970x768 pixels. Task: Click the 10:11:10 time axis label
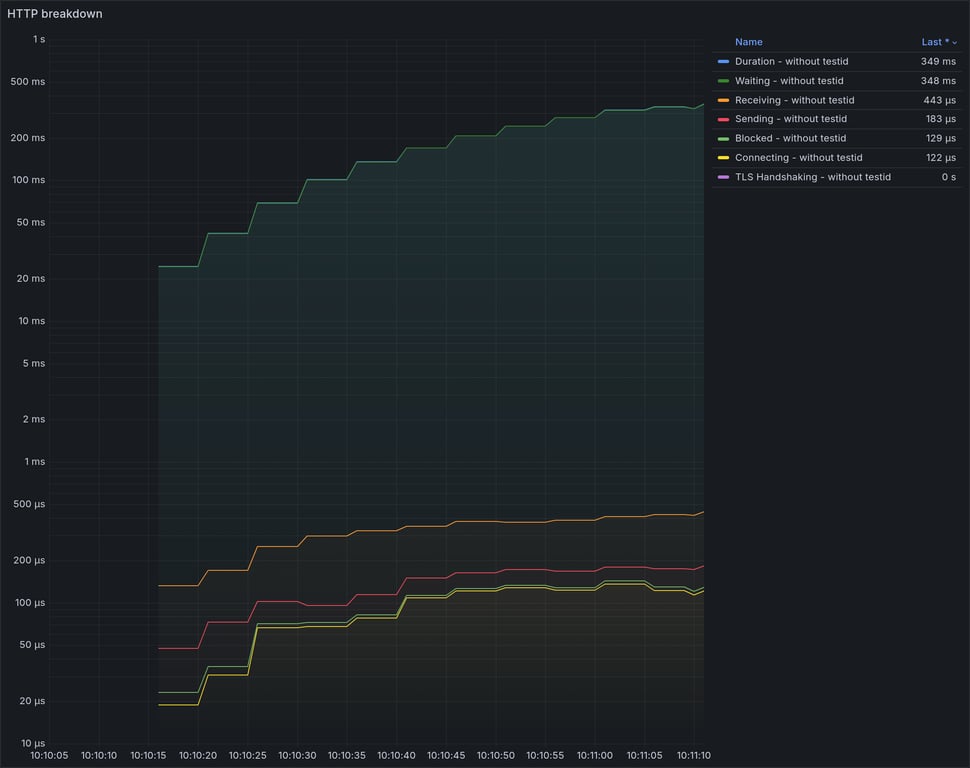693,755
